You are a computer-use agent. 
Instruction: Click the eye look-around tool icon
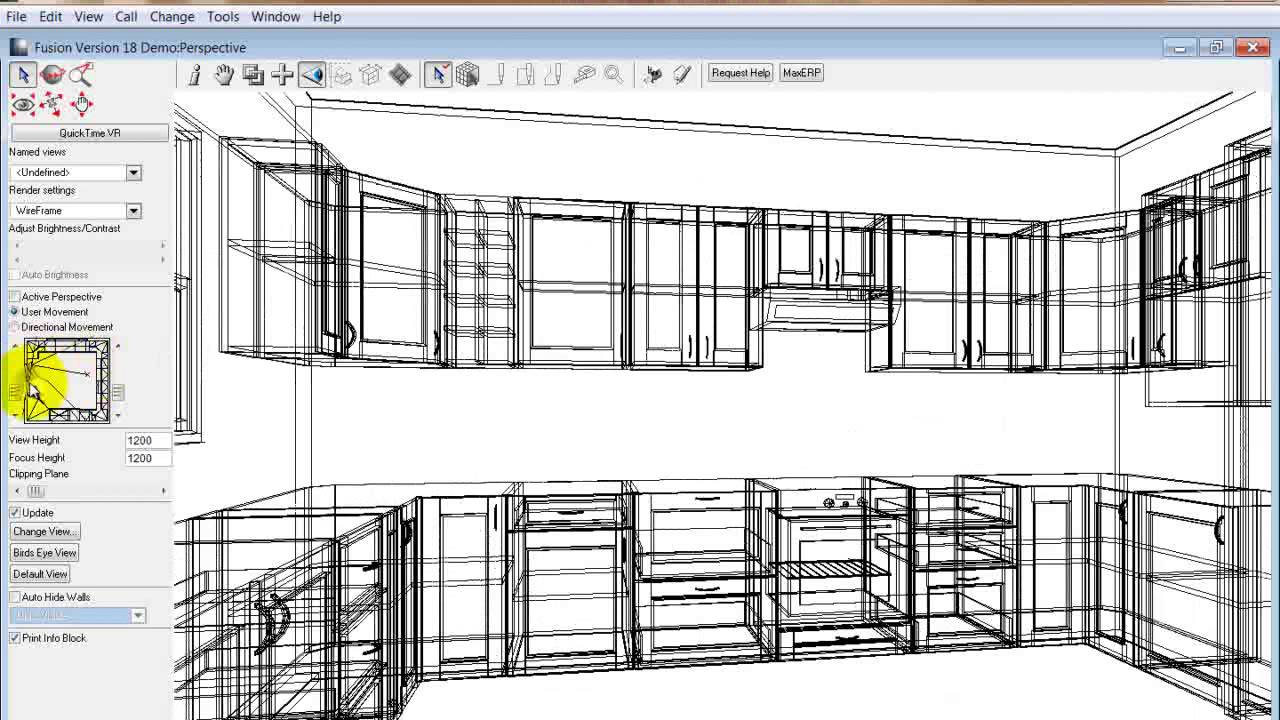(x=22, y=104)
